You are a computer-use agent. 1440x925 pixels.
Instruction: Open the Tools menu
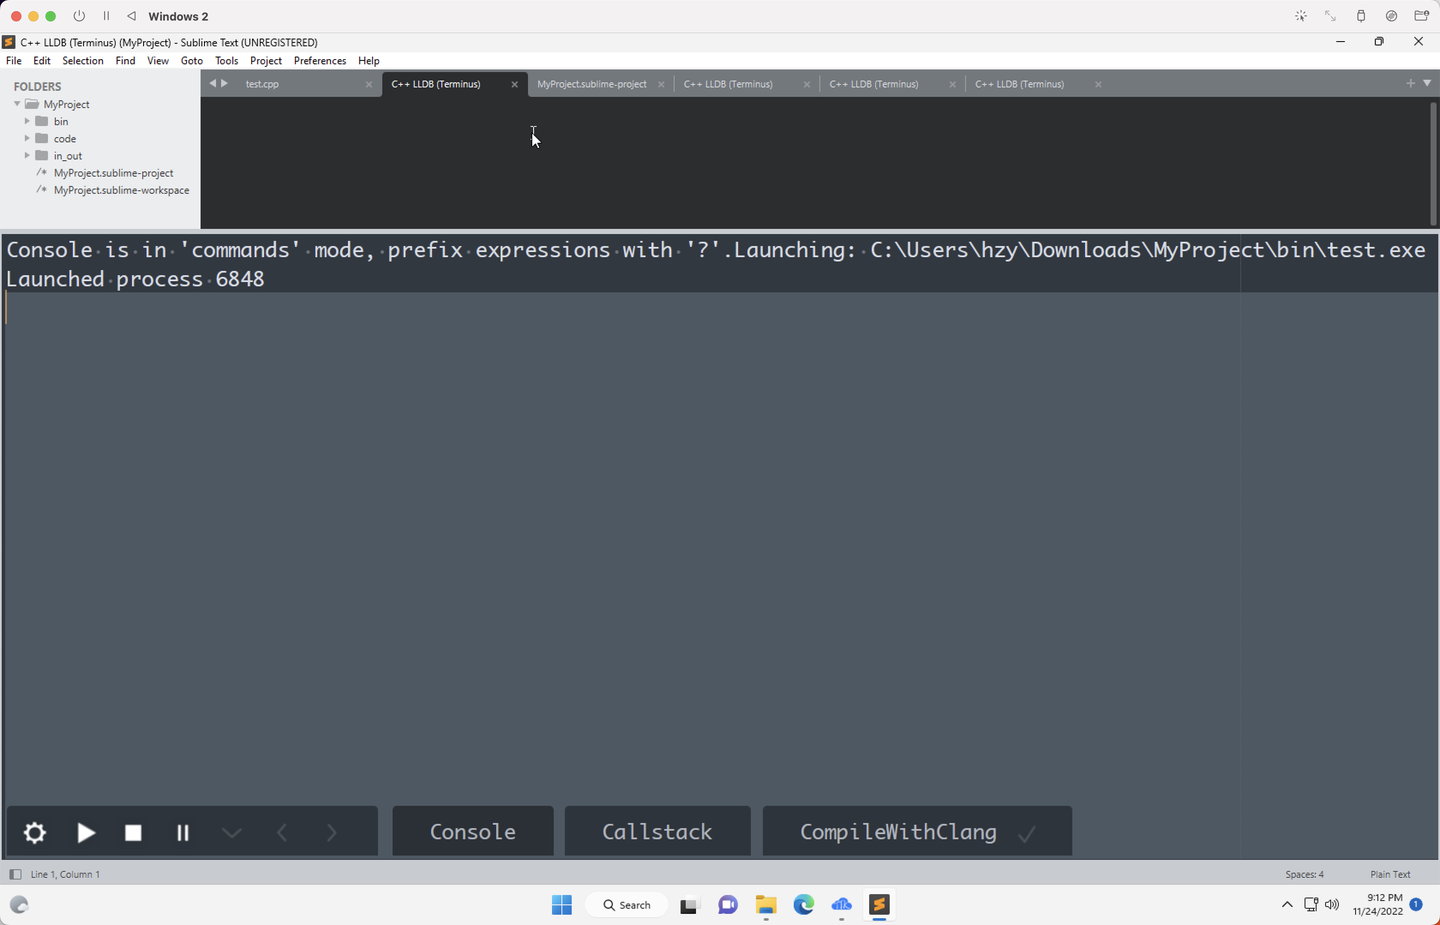[226, 60]
